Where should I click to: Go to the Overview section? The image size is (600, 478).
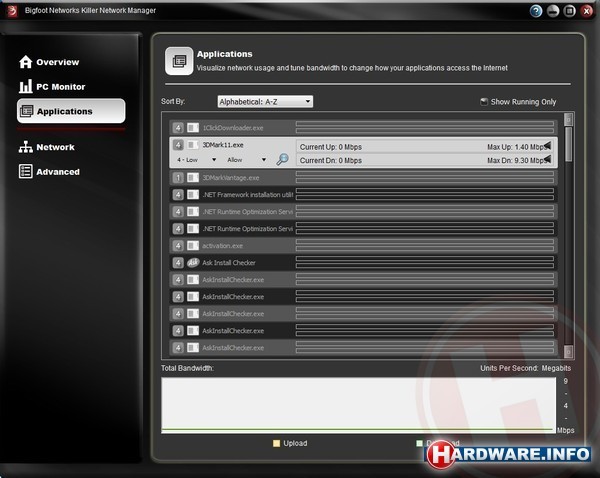(x=49, y=62)
